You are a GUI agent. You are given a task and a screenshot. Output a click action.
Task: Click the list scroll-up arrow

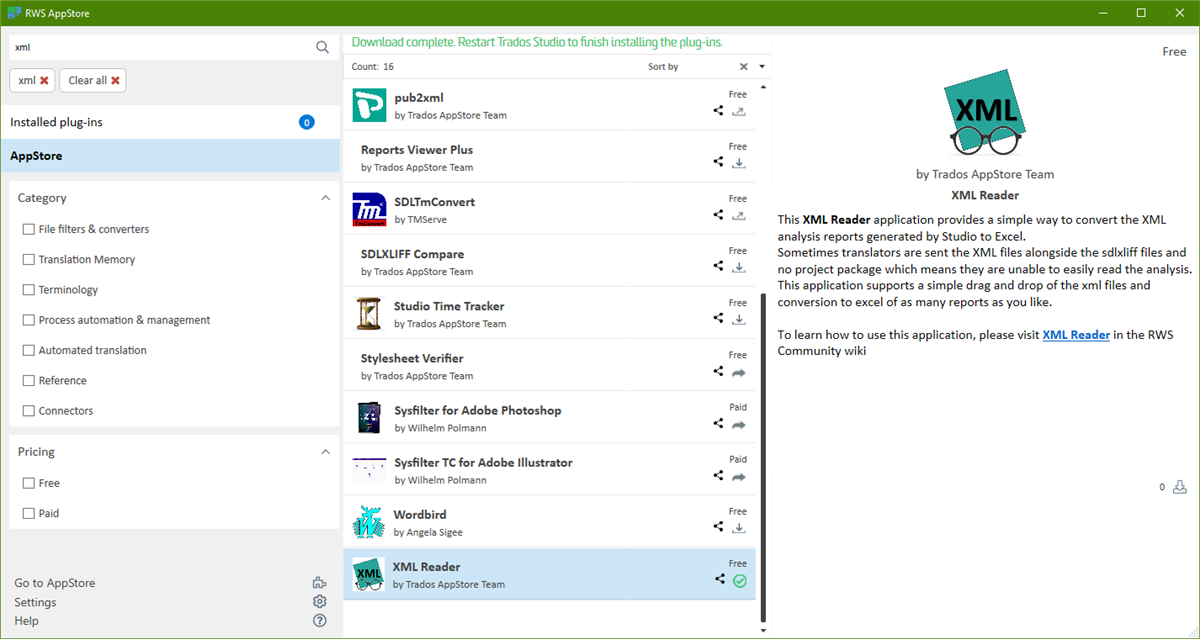[x=763, y=87]
